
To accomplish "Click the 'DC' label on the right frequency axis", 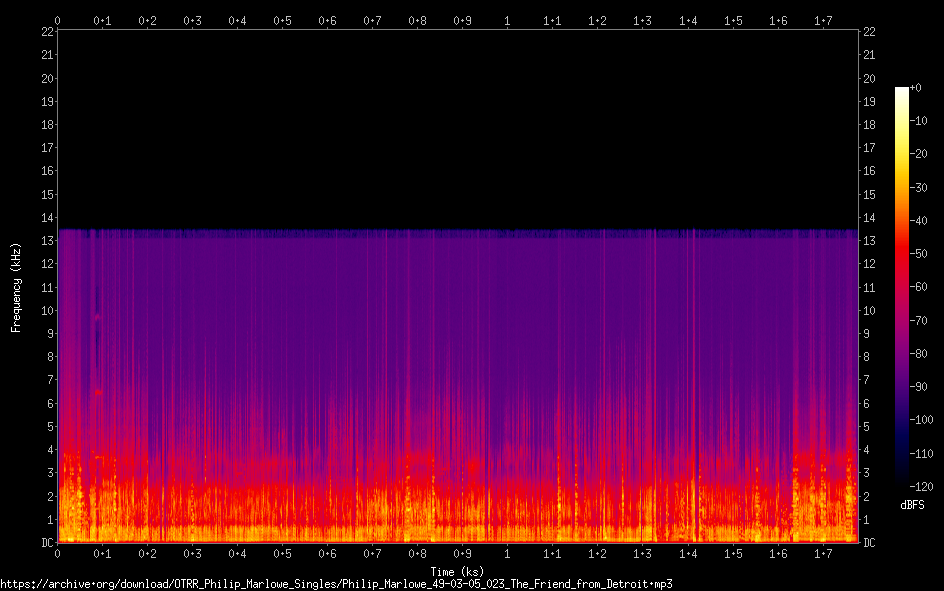I will coord(869,543).
